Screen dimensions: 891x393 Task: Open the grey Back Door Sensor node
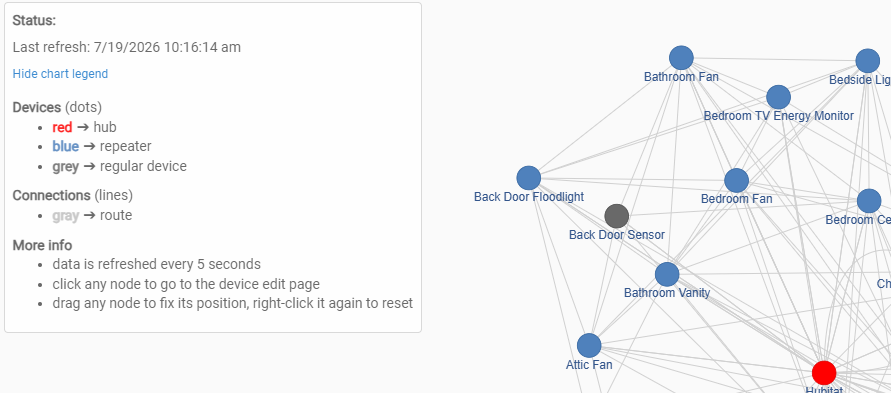pos(617,216)
